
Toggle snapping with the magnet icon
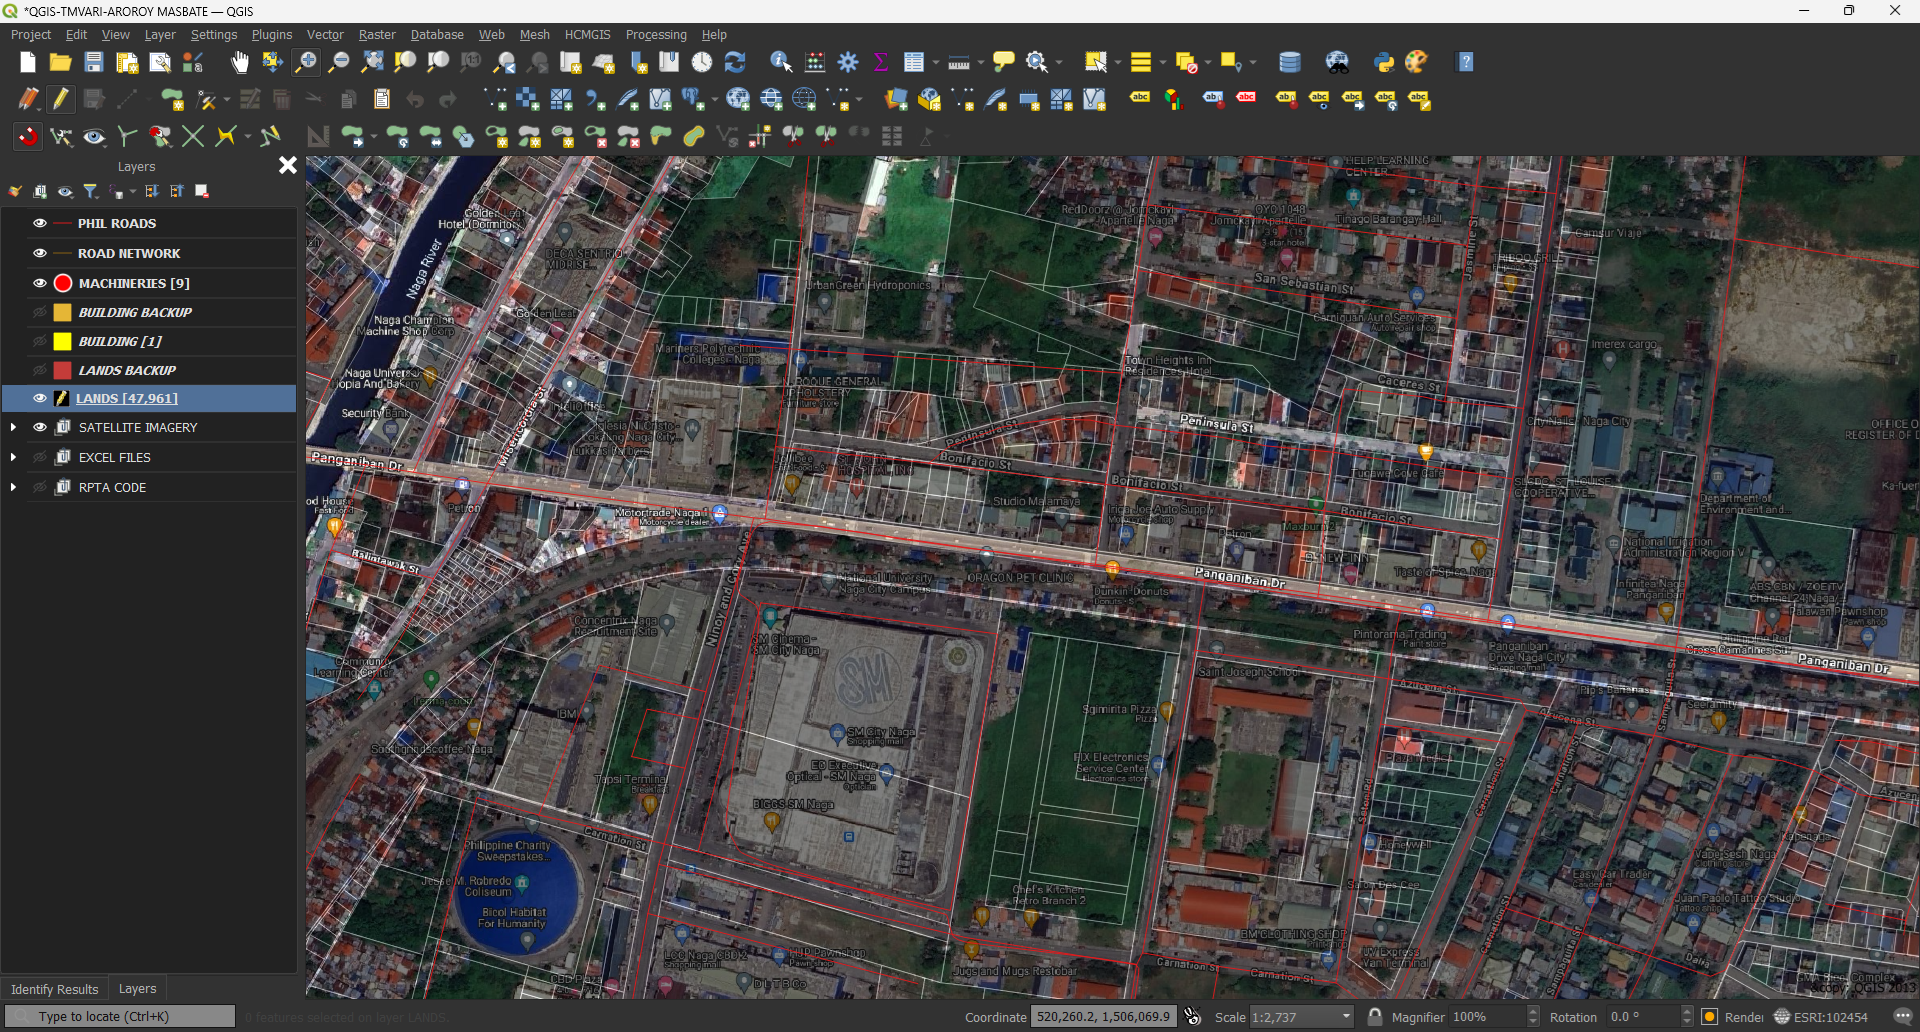[x=28, y=136]
